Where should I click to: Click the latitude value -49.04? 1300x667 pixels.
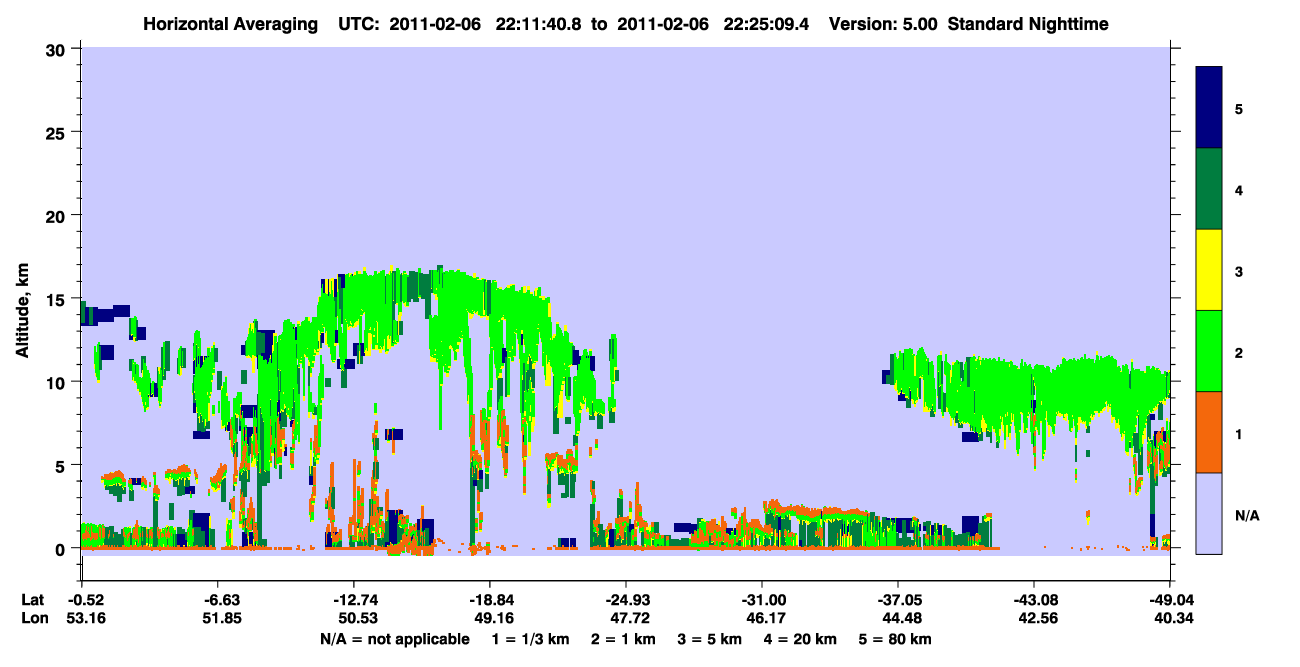1169,600
